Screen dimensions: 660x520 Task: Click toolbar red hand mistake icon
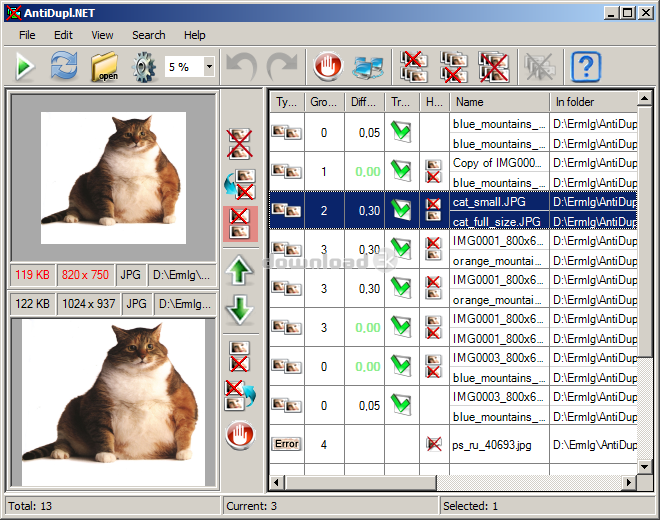(328, 66)
